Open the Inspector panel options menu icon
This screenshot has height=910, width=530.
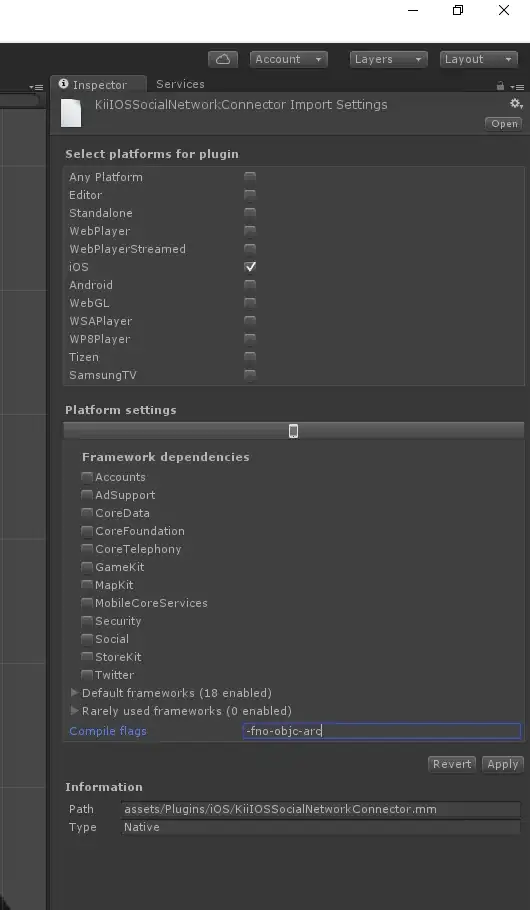(x=517, y=86)
